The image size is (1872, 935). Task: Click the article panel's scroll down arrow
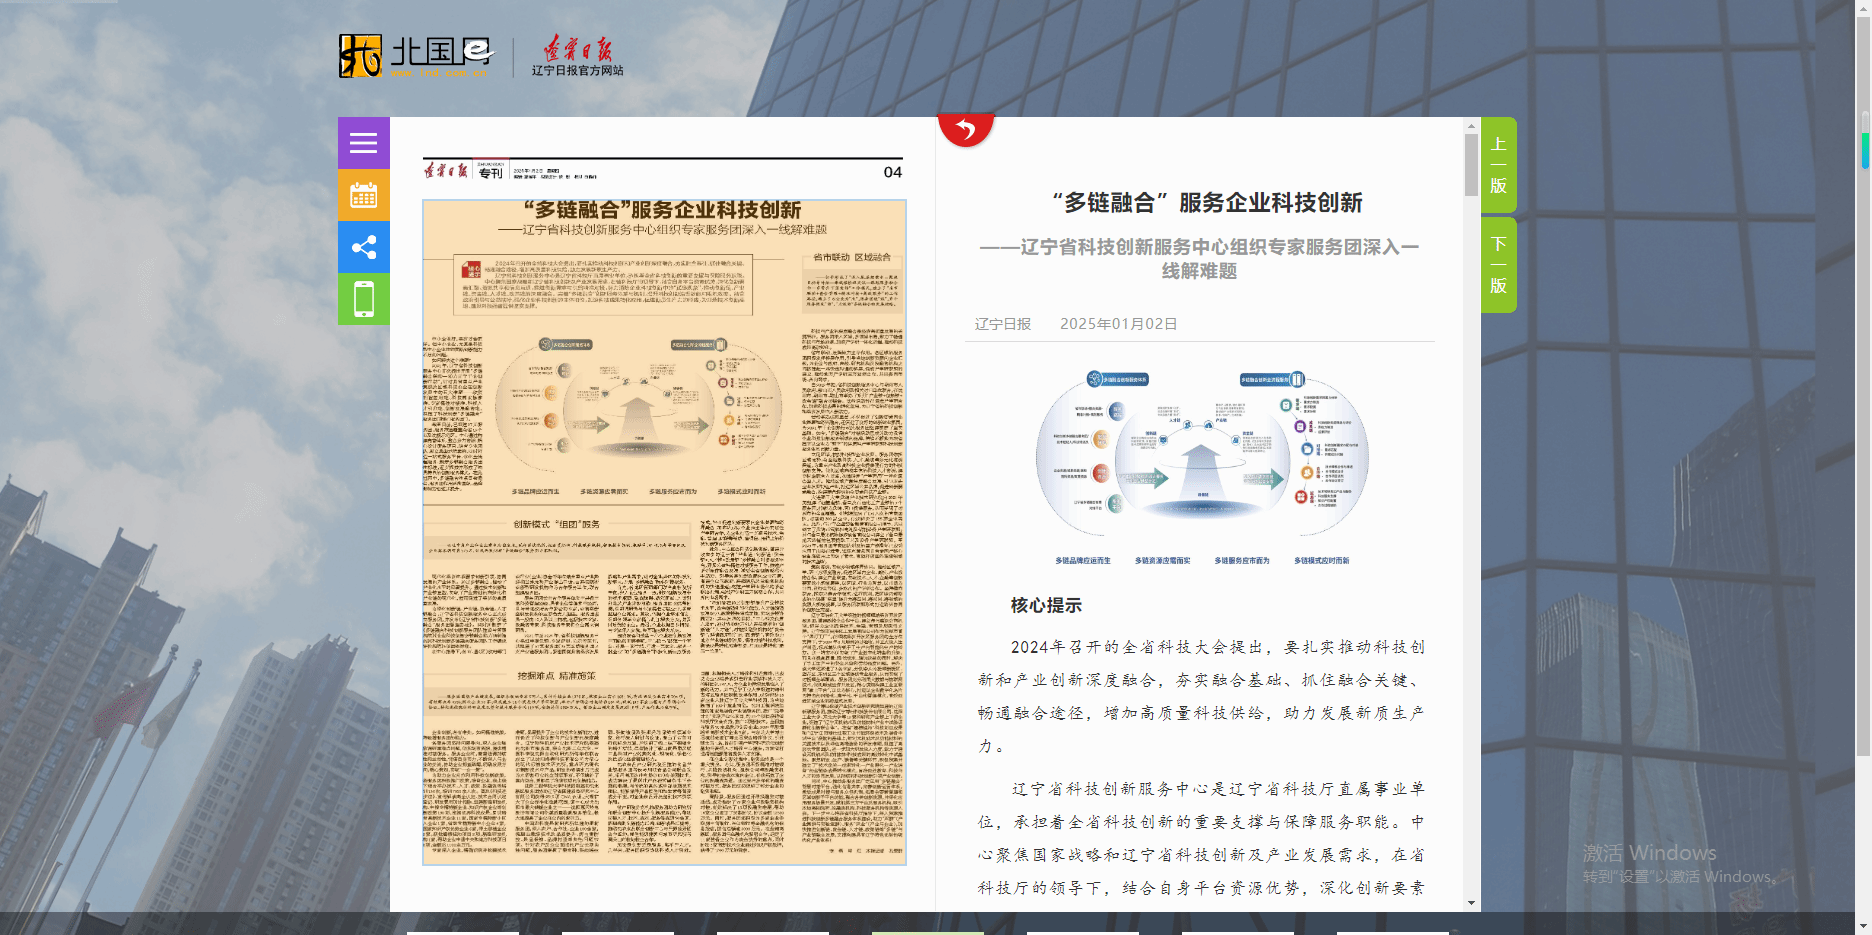1471,902
